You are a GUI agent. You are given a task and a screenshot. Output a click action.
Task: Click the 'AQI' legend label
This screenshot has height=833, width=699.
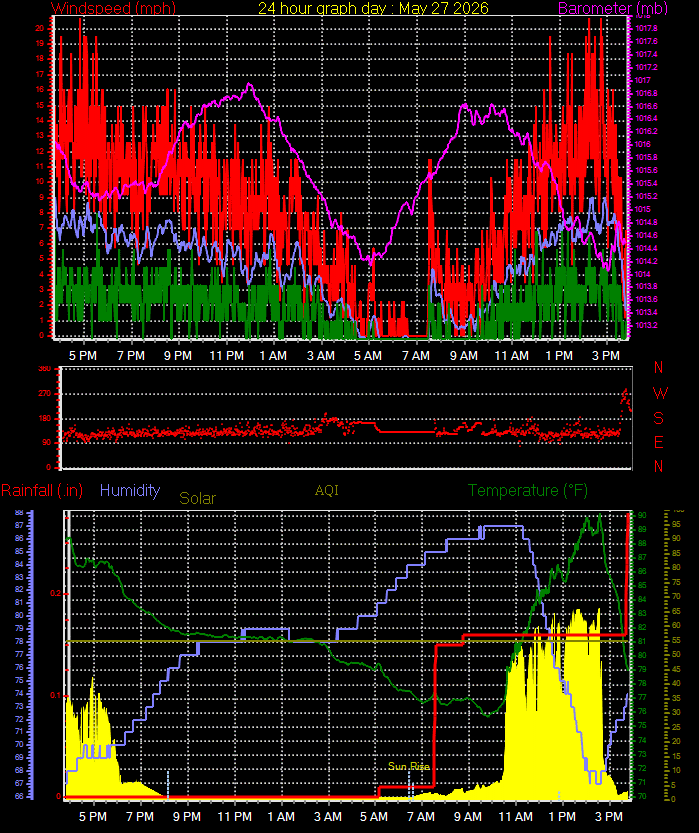coord(326,490)
